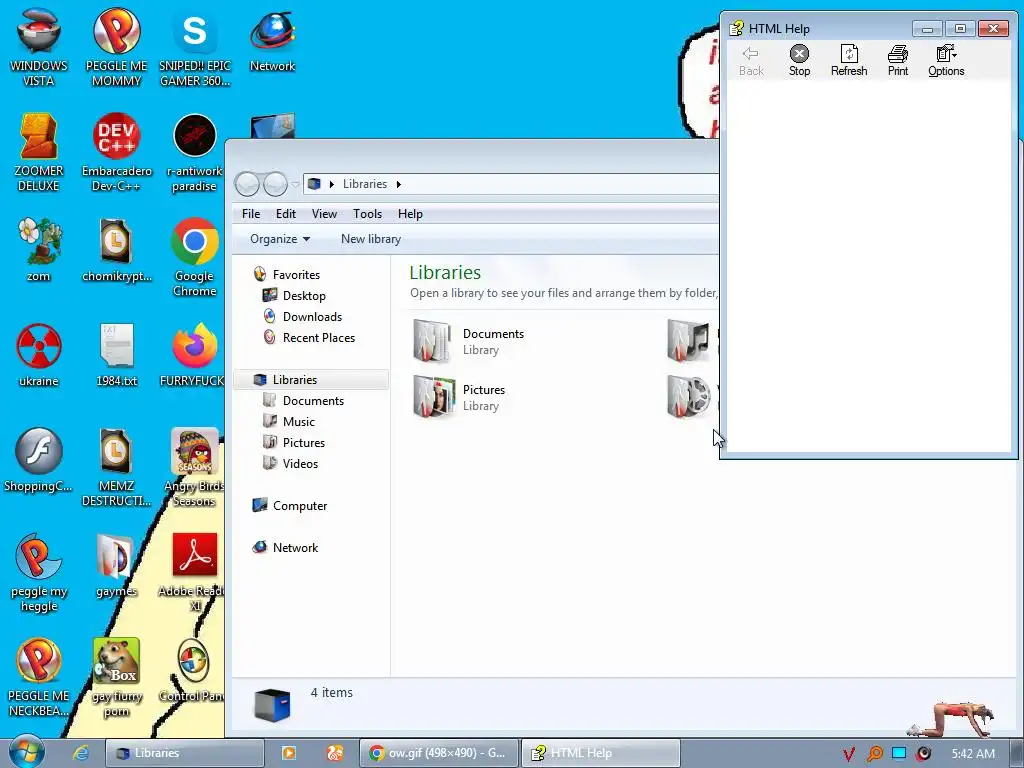Select the ShoppingC Flash desktop icon
The width and height of the screenshot is (1024, 768).
39,460
